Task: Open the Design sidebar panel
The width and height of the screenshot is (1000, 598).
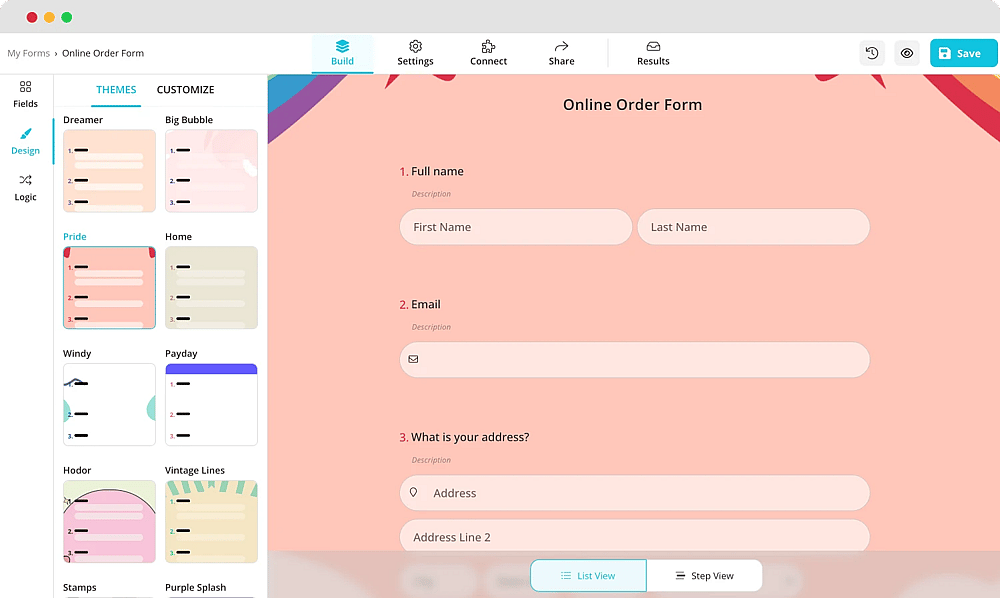Action: 26,142
